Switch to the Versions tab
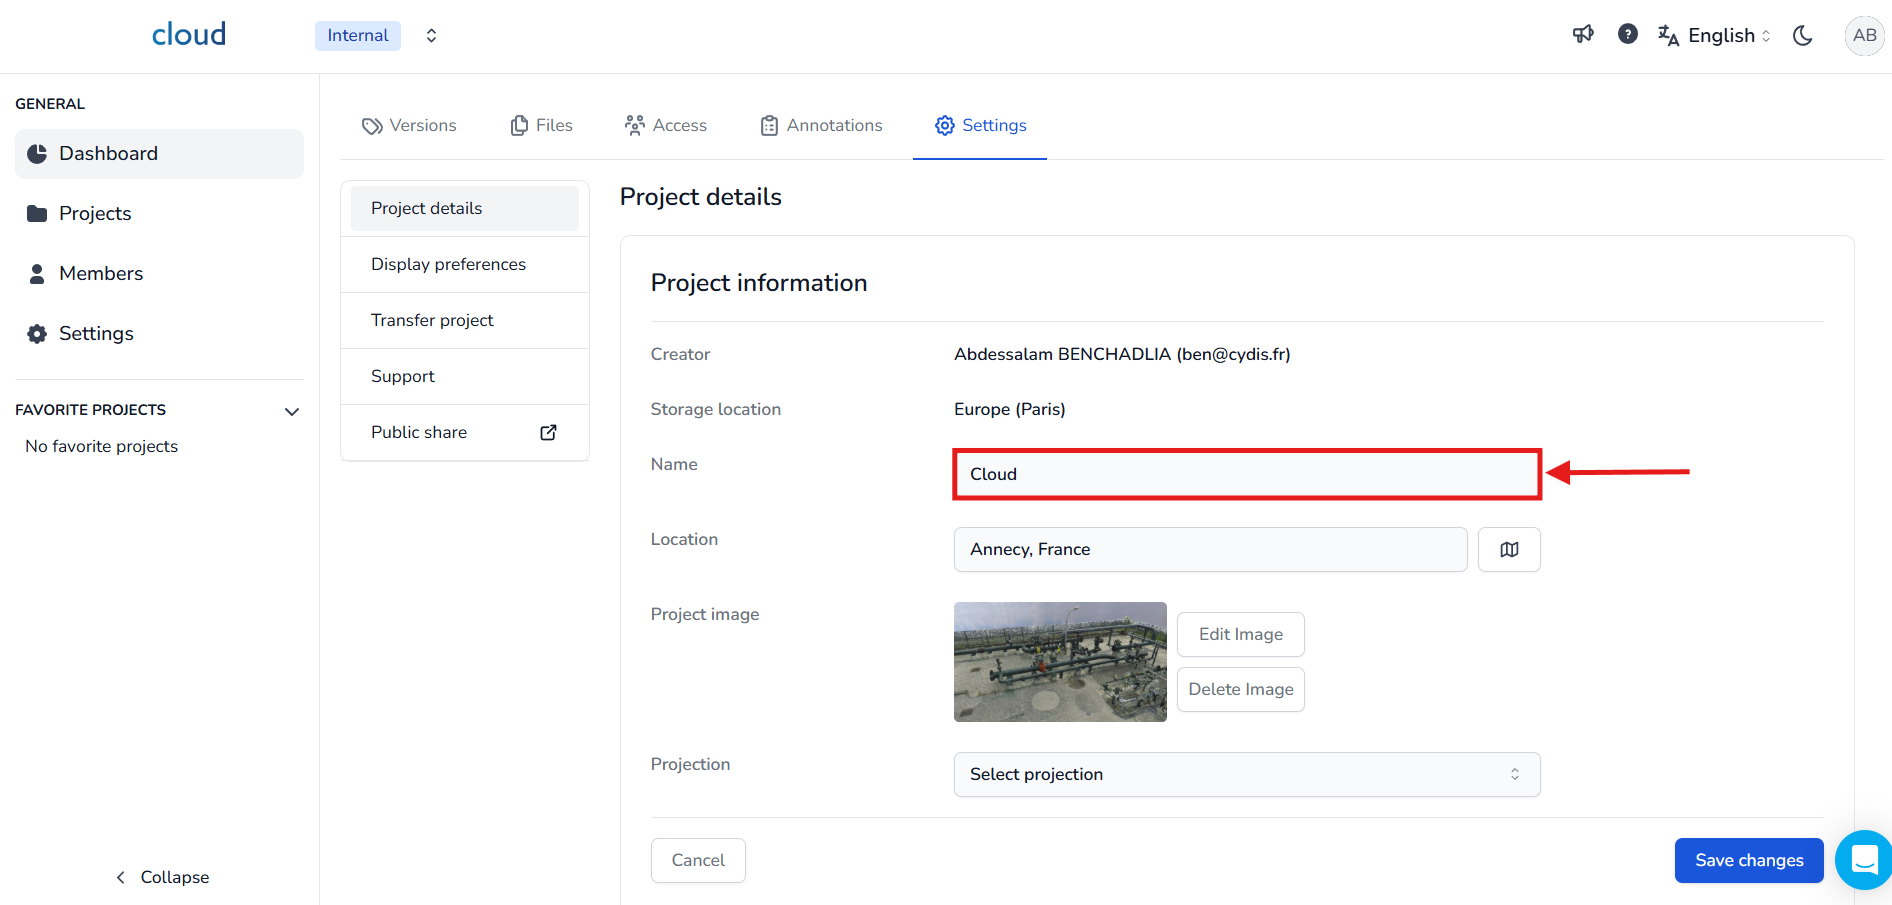This screenshot has width=1892, height=905. [x=409, y=126]
